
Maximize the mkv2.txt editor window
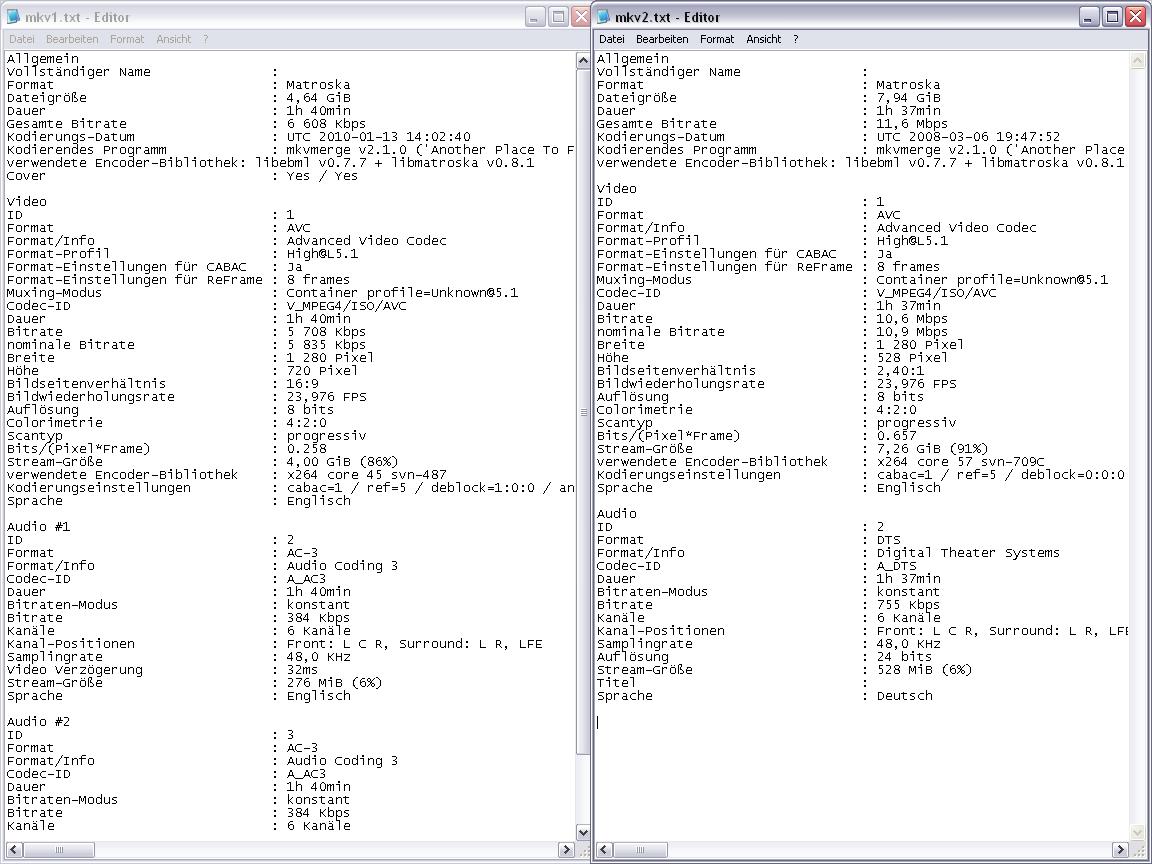point(1112,17)
